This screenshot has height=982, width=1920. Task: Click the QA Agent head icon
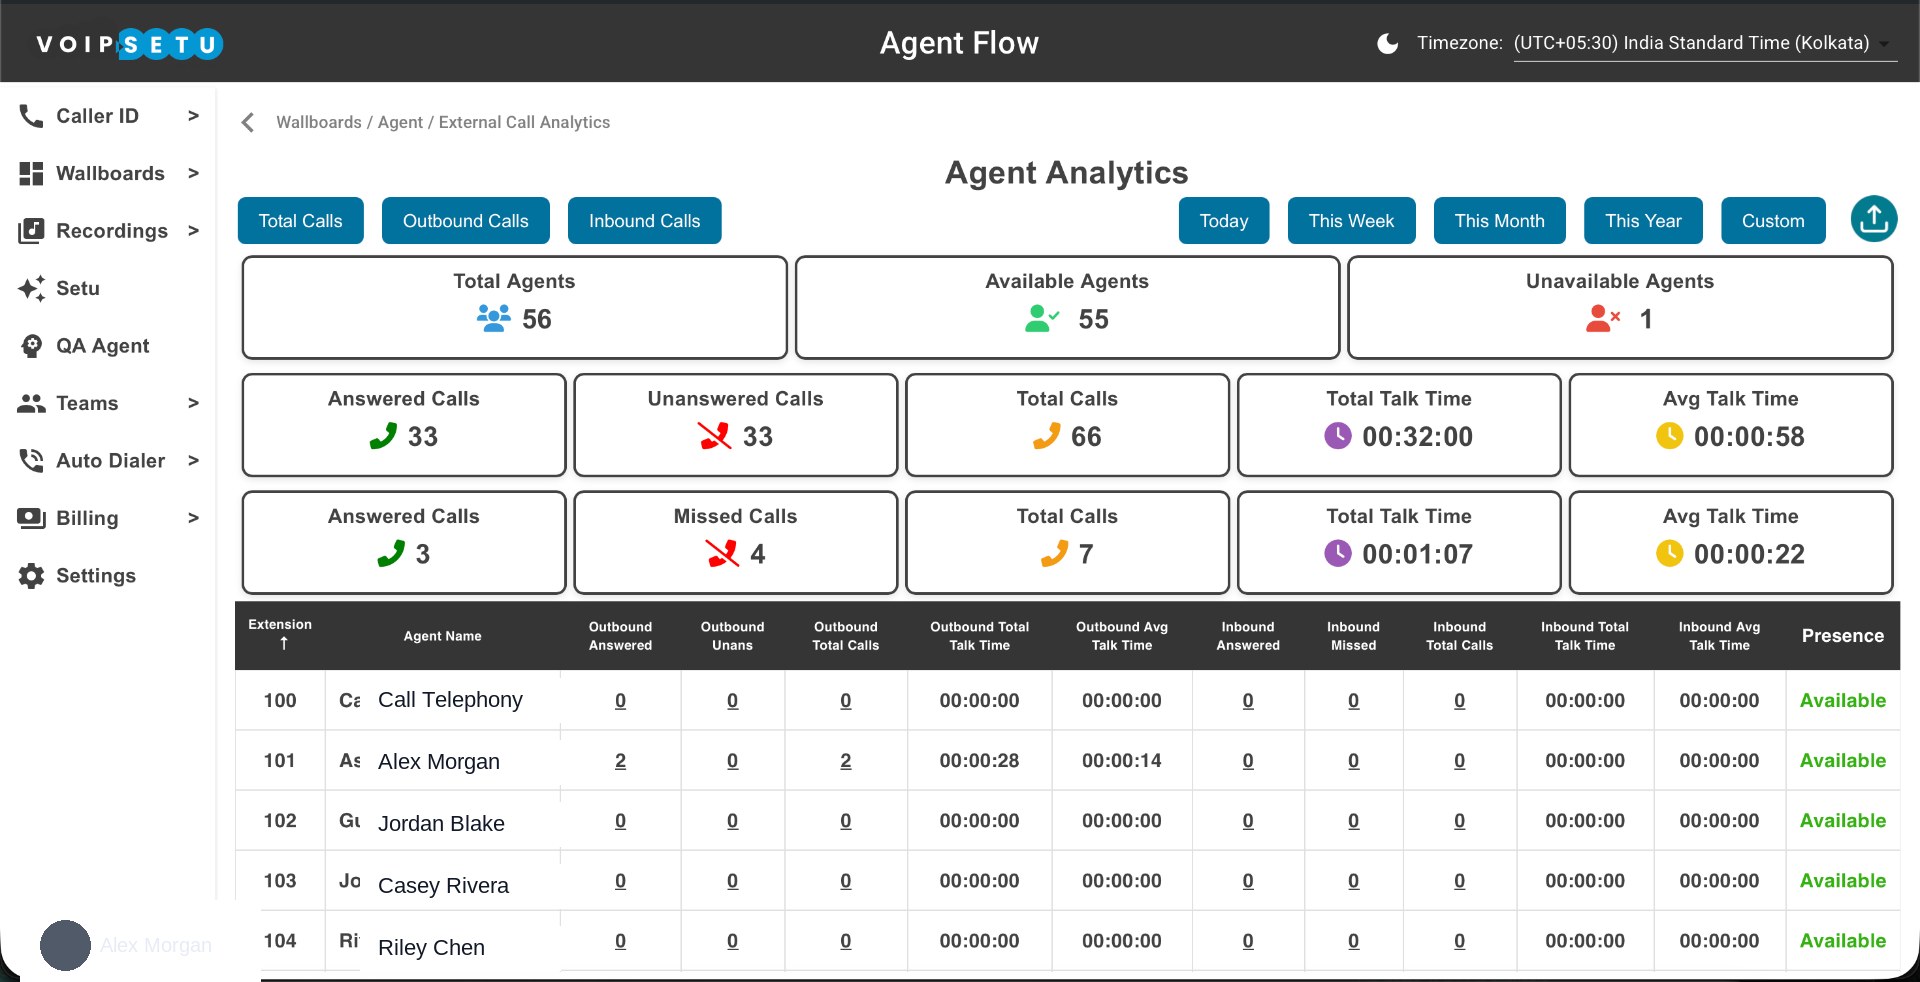point(31,346)
